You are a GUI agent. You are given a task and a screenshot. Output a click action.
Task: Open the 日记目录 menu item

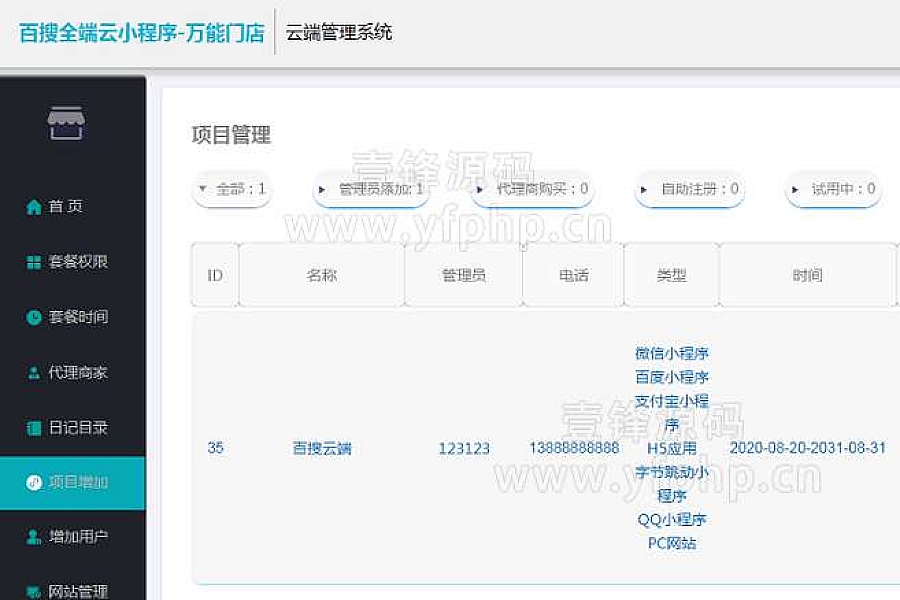[x=78, y=428]
